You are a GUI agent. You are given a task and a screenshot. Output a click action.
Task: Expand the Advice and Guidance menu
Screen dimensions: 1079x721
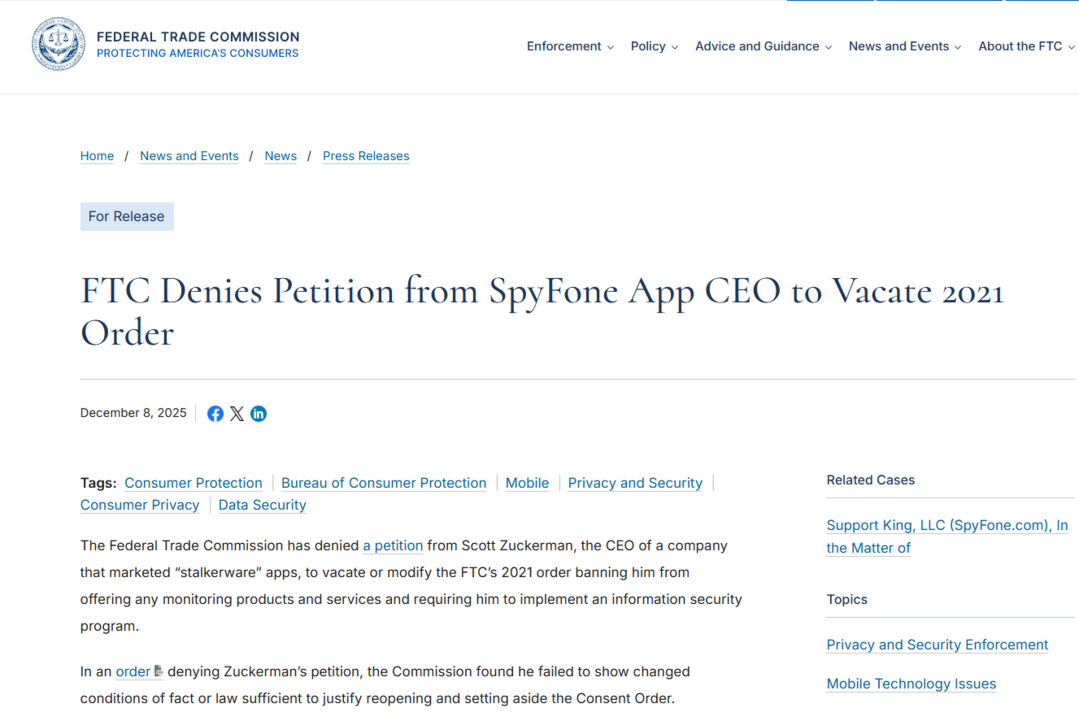pos(763,46)
